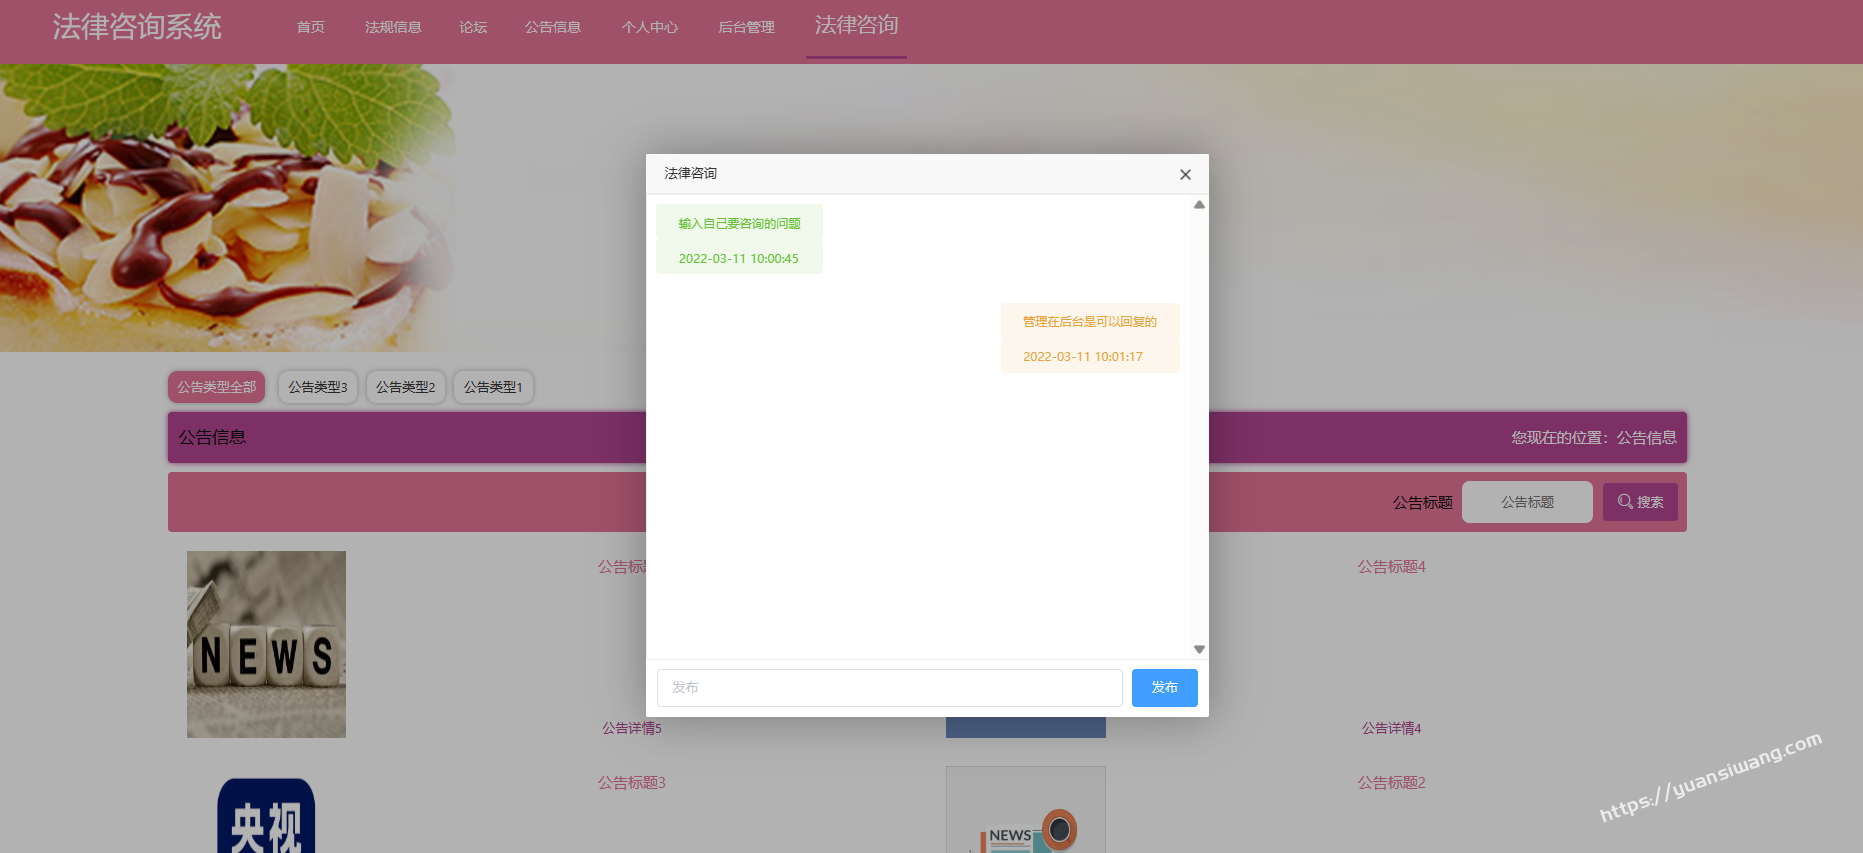Open the 论坛 menu item
The width and height of the screenshot is (1863, 853).
tap(473, 27)
